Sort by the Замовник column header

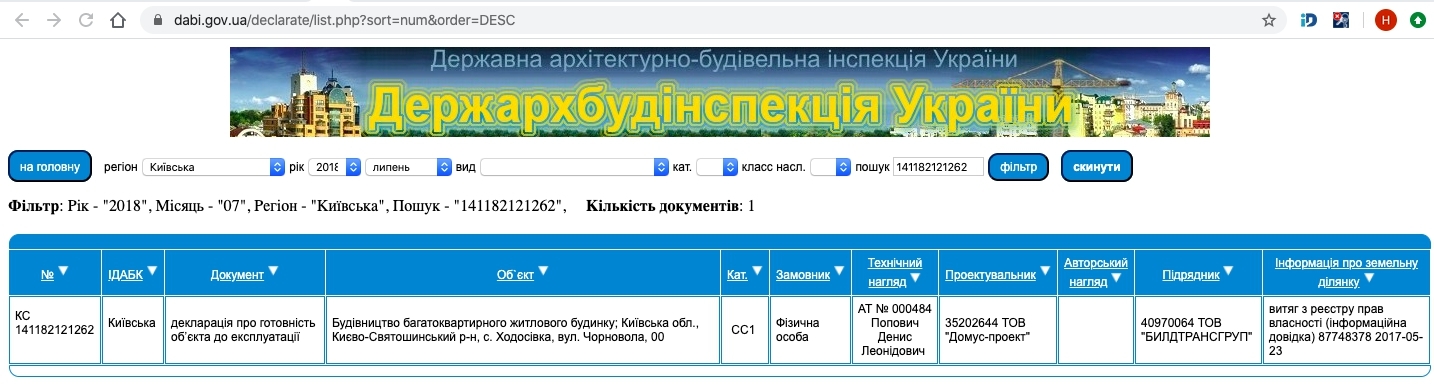pyautogui.click(x=803, y=274)
